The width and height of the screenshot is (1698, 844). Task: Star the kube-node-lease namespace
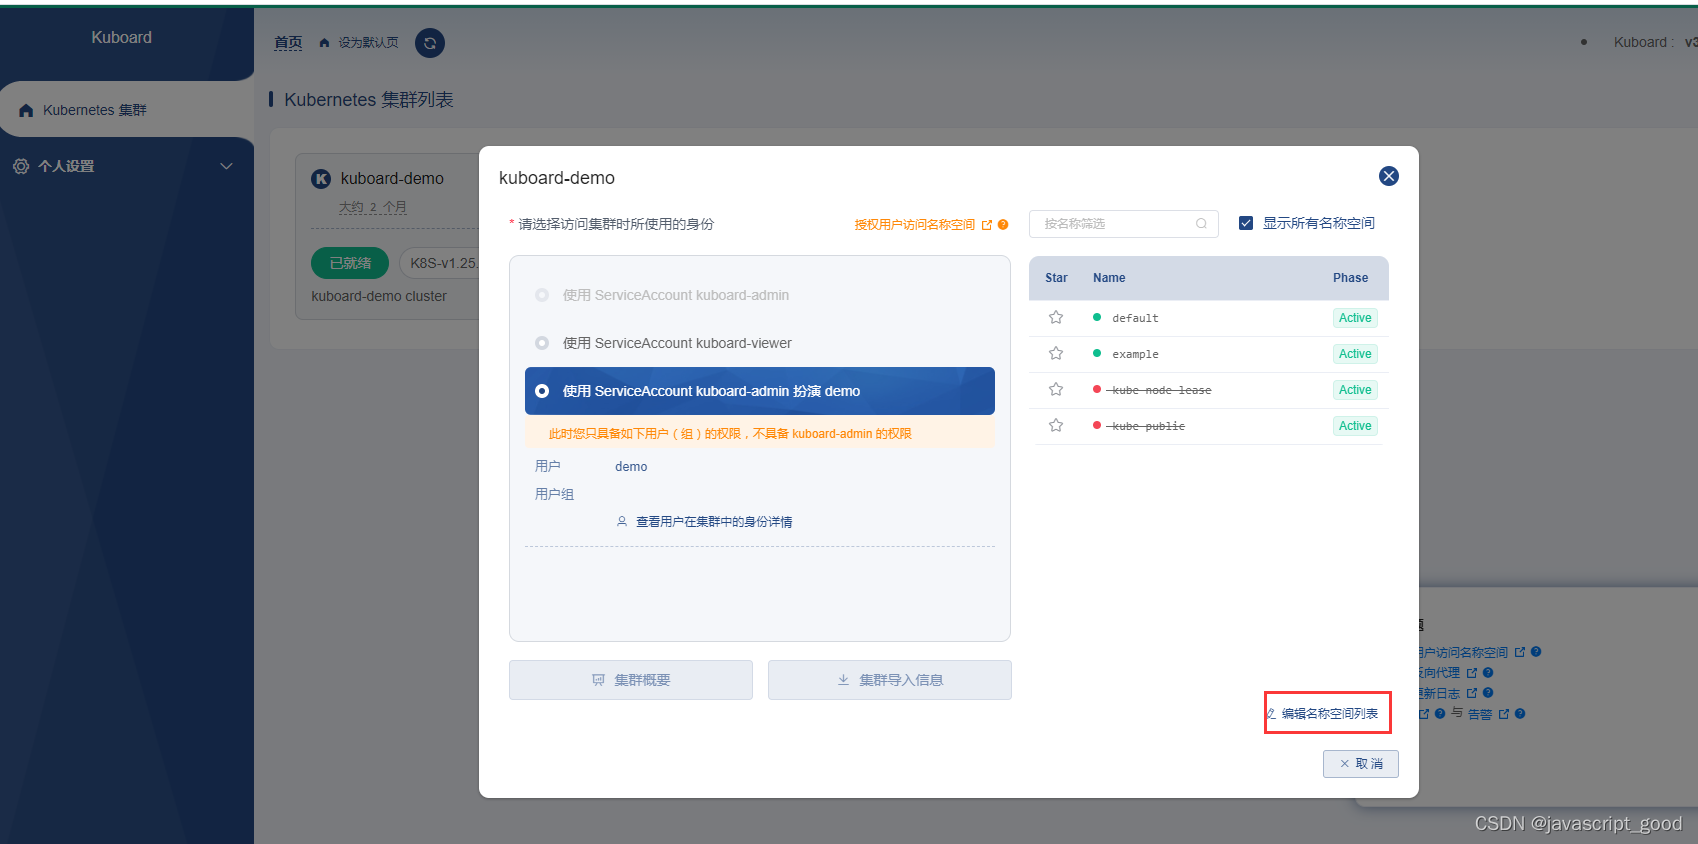(x=1056, y=390)
